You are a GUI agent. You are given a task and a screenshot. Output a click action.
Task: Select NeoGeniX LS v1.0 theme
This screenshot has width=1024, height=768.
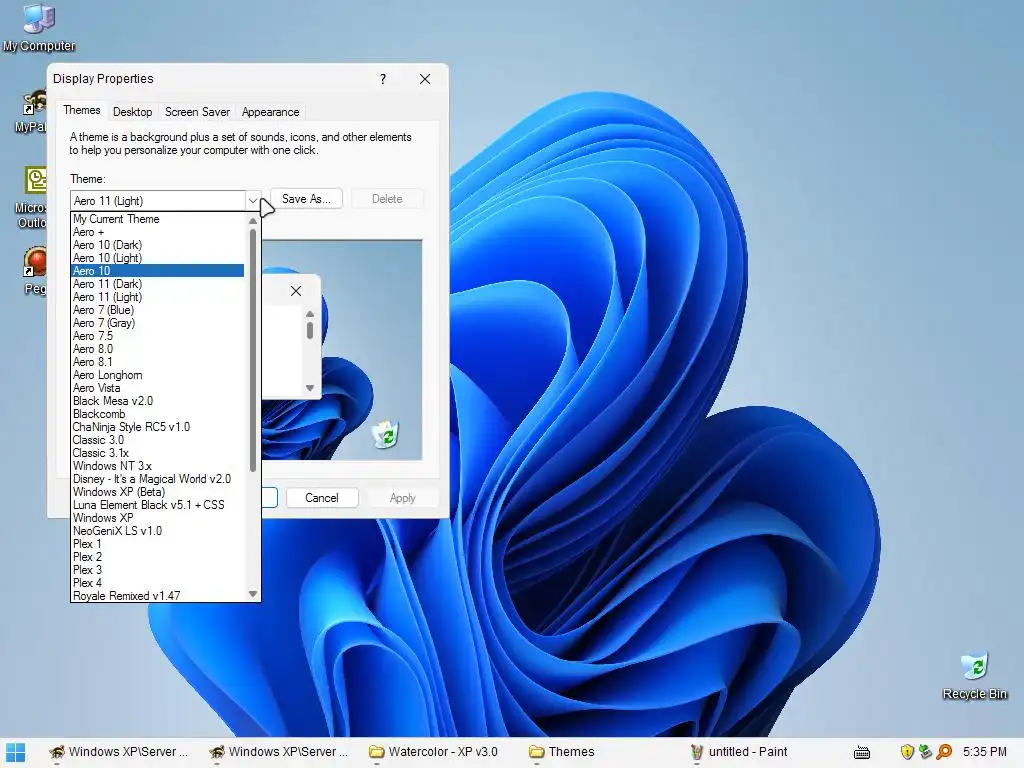(157, 531)
